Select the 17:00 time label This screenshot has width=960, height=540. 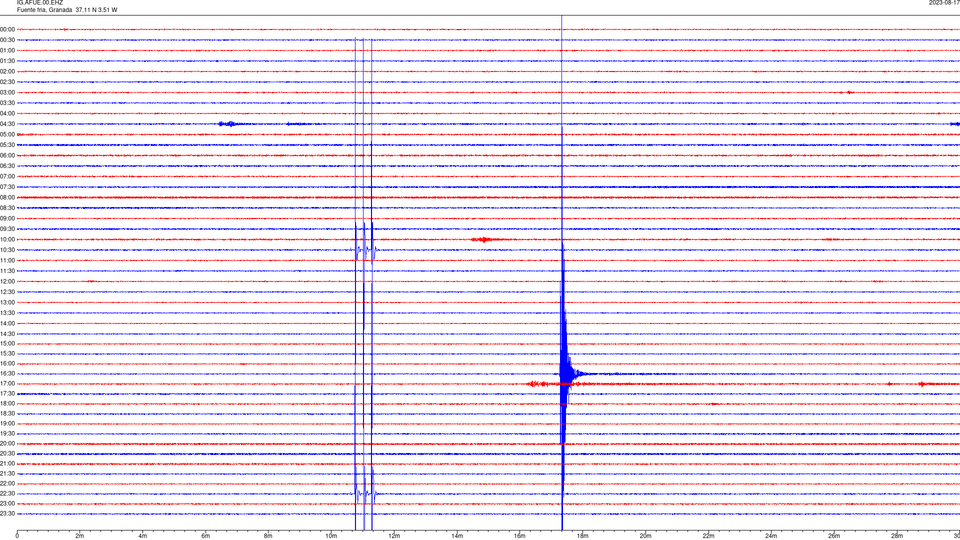point(7,384)
